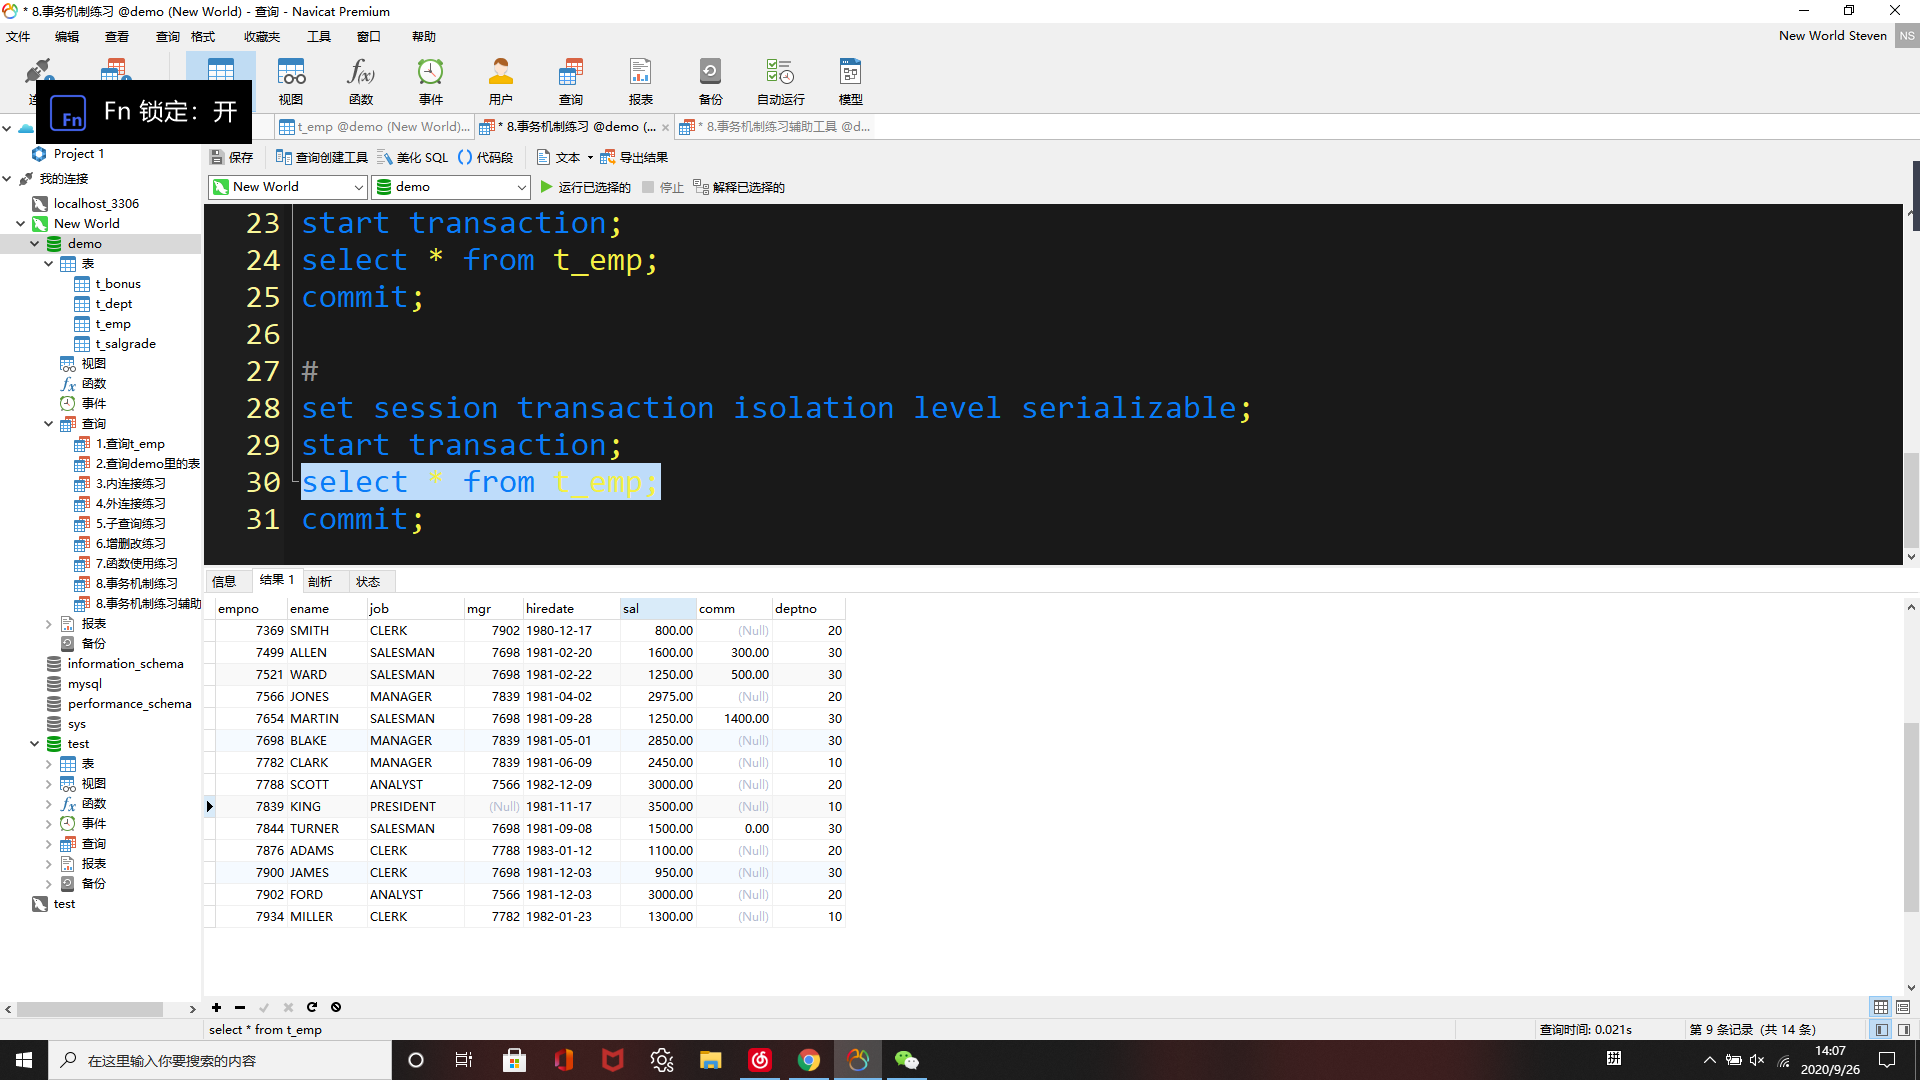Open the 工具 menu
Screen dimensions: 1920x1080
tap(318, 37)
